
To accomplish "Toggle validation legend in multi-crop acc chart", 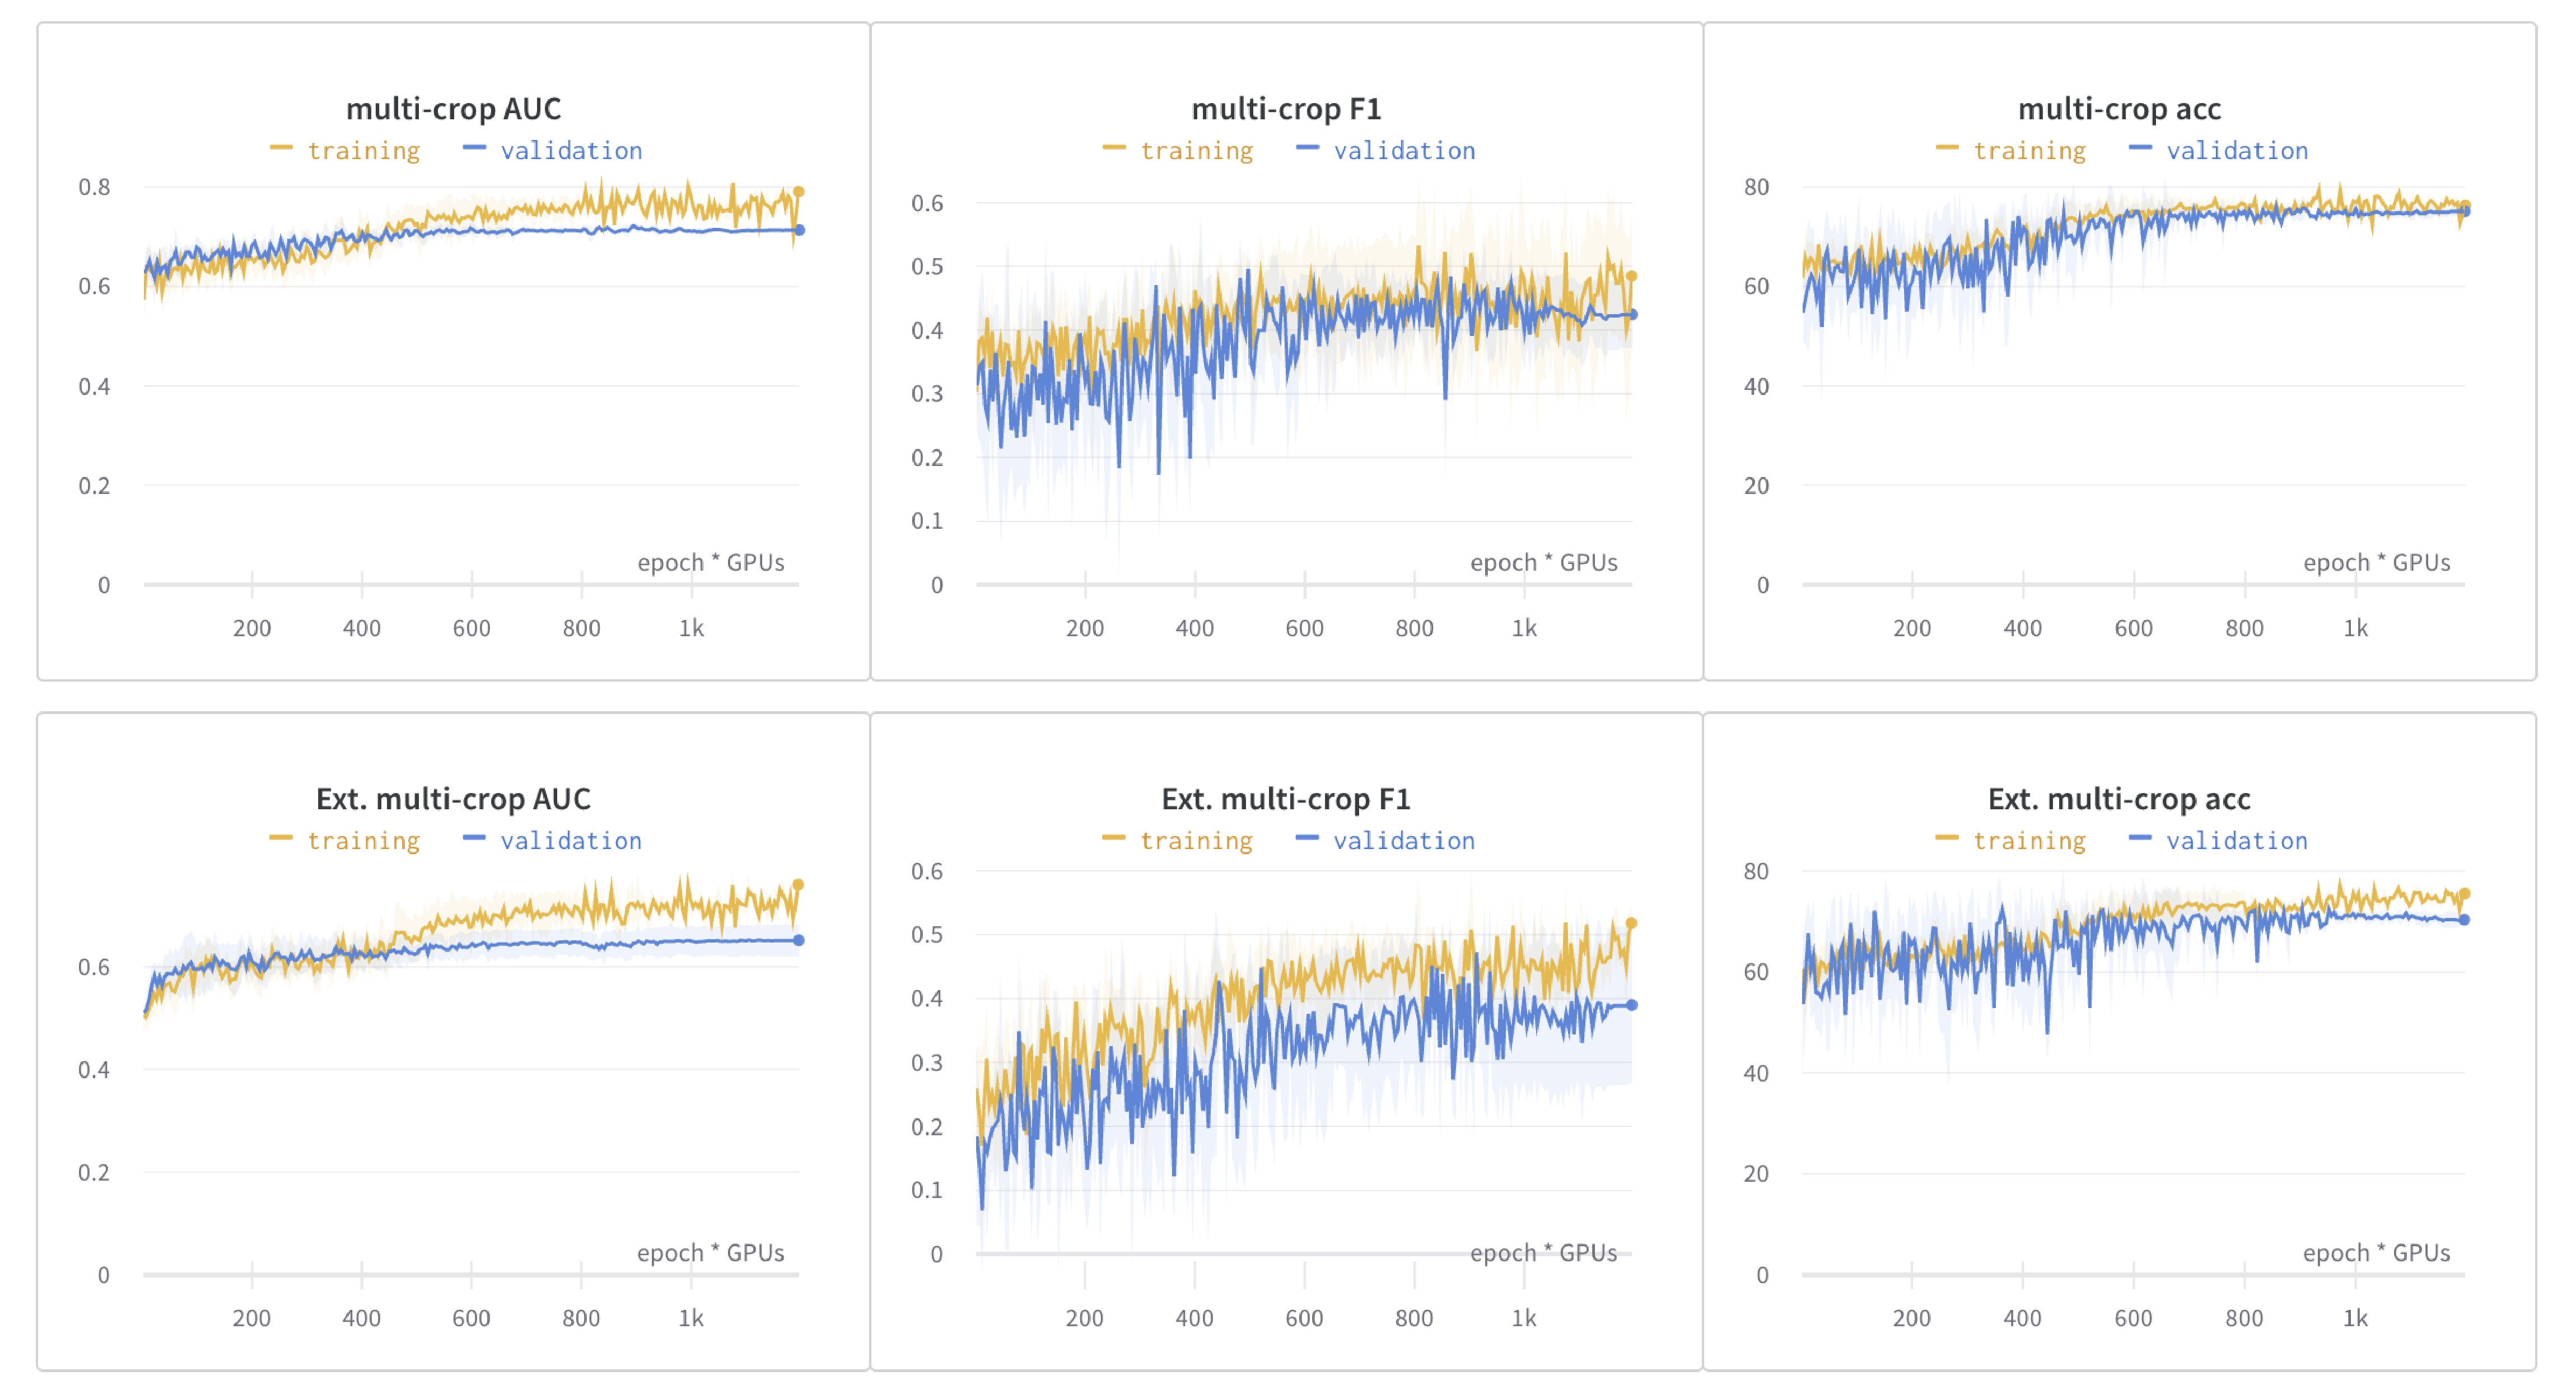I will pos(2219,150).
